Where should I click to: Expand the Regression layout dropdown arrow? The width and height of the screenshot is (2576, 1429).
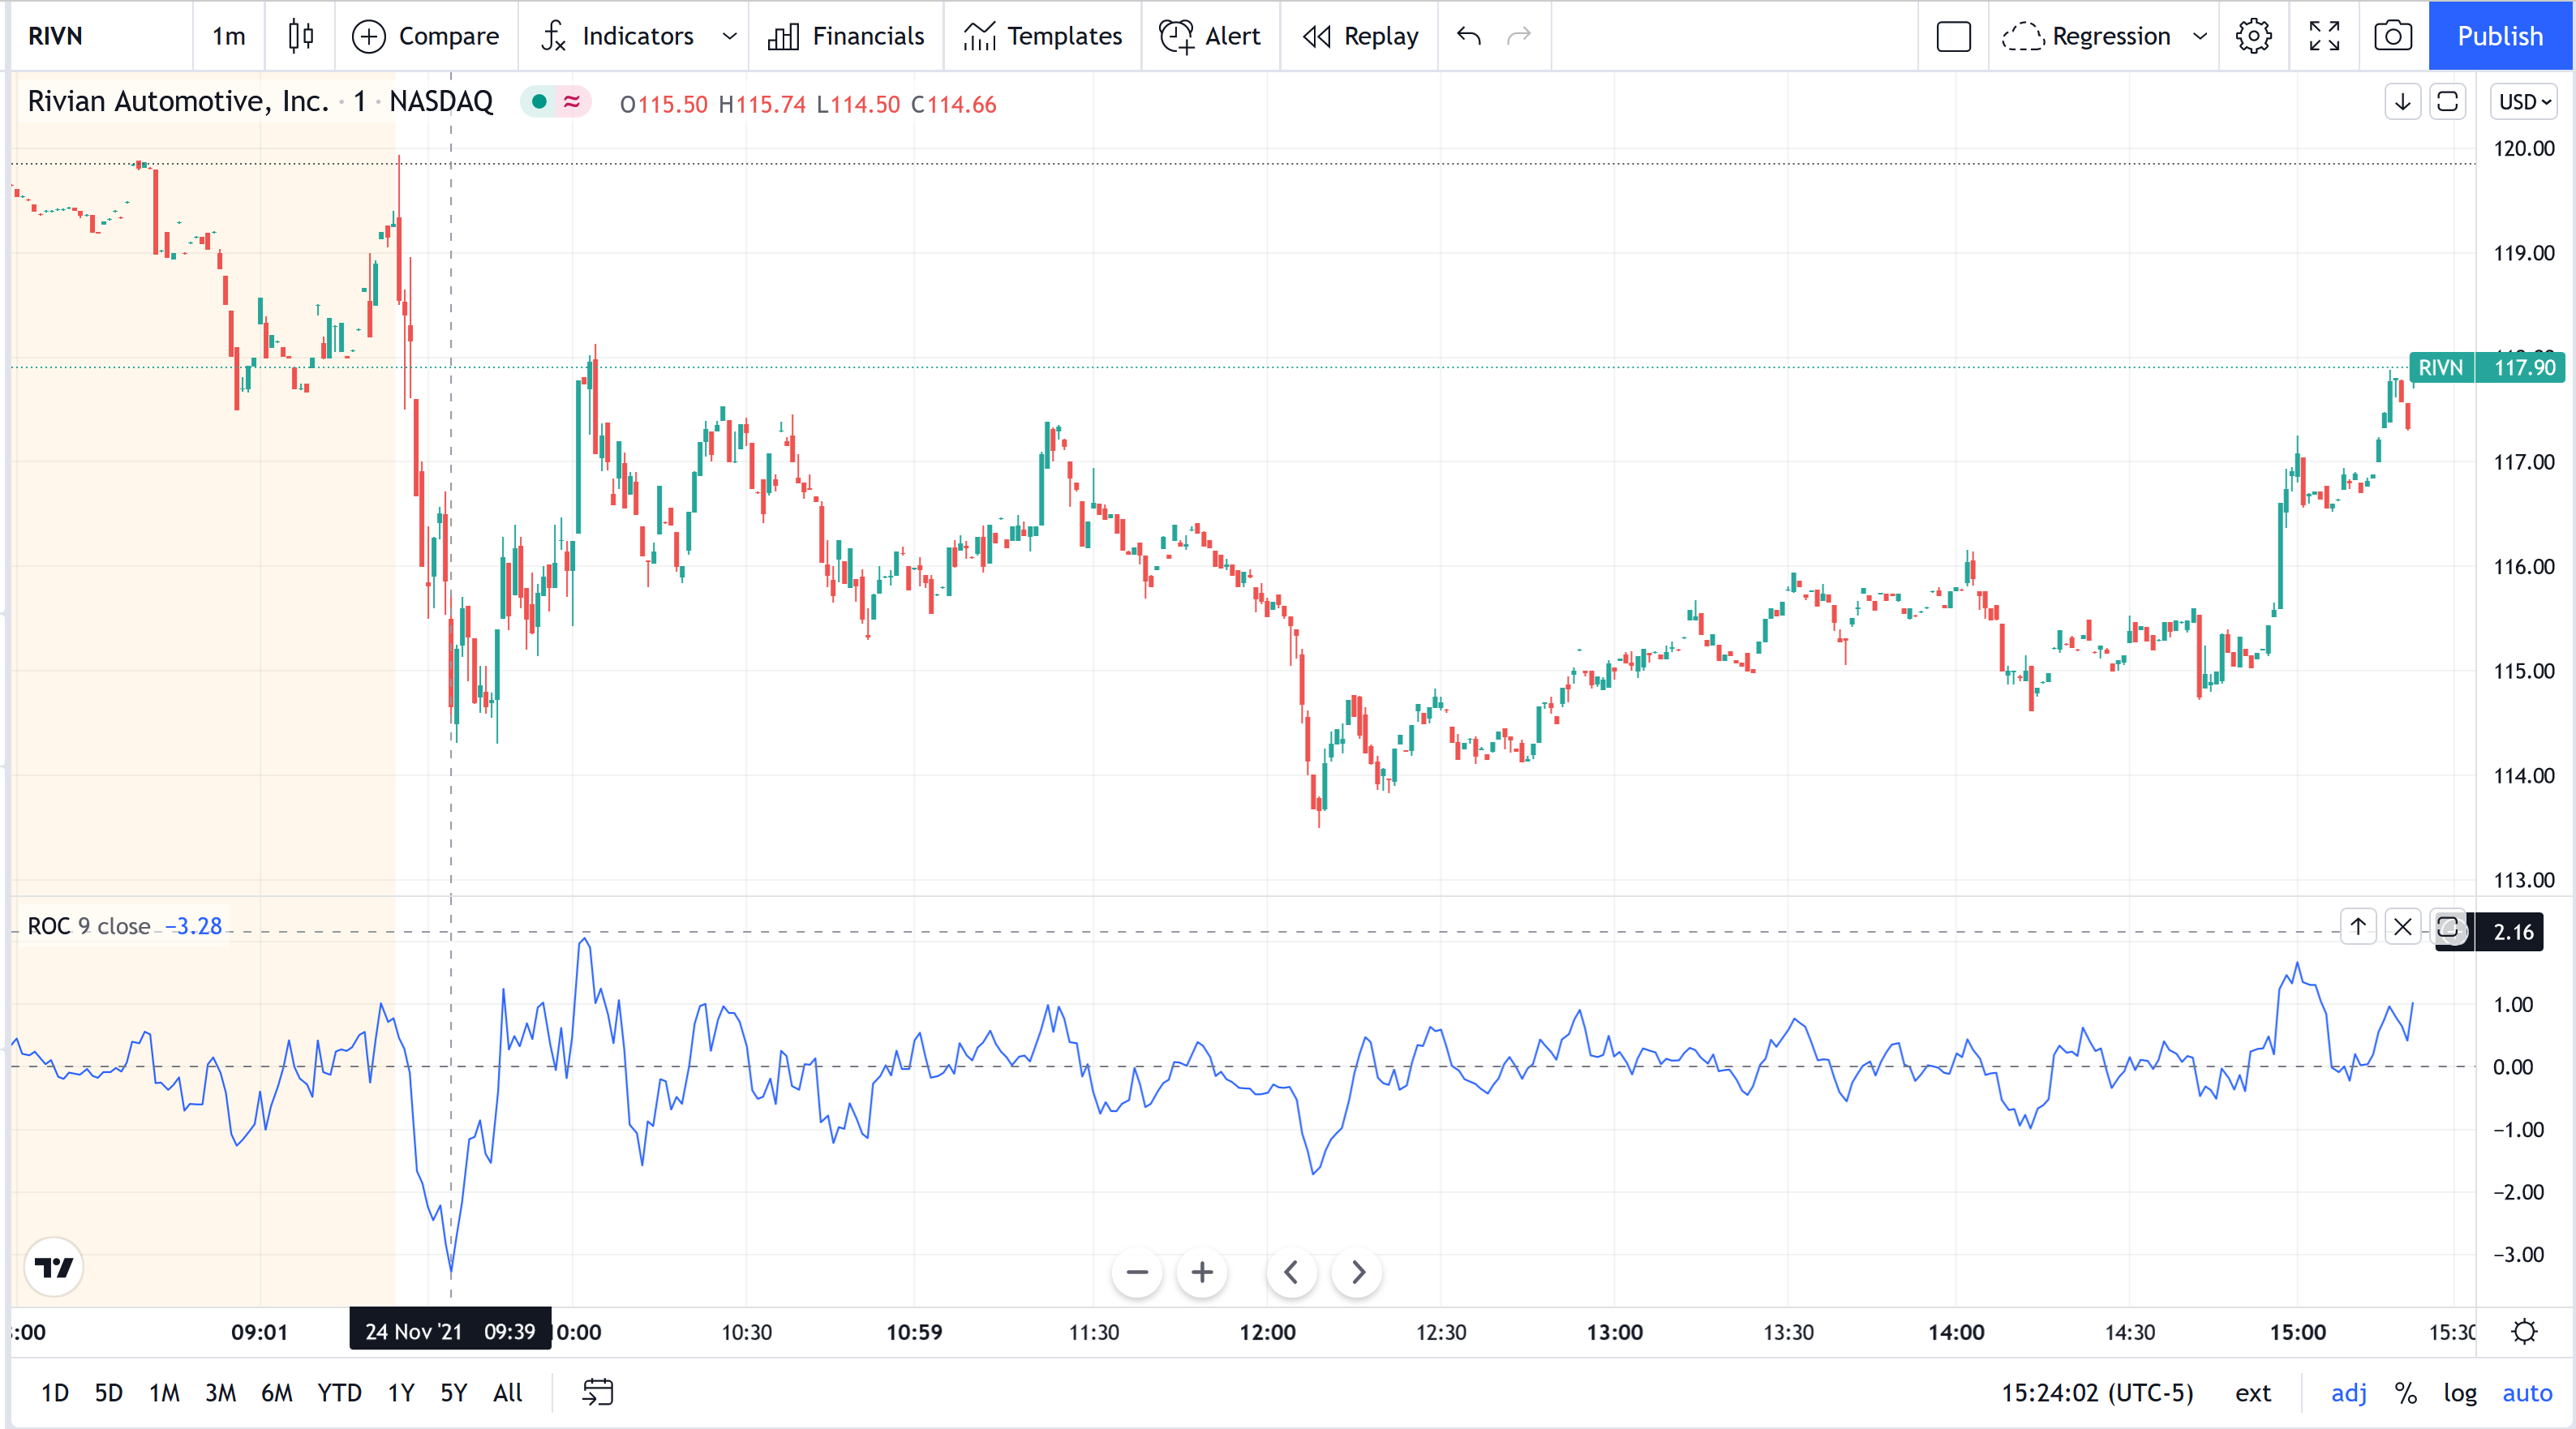2200,36
